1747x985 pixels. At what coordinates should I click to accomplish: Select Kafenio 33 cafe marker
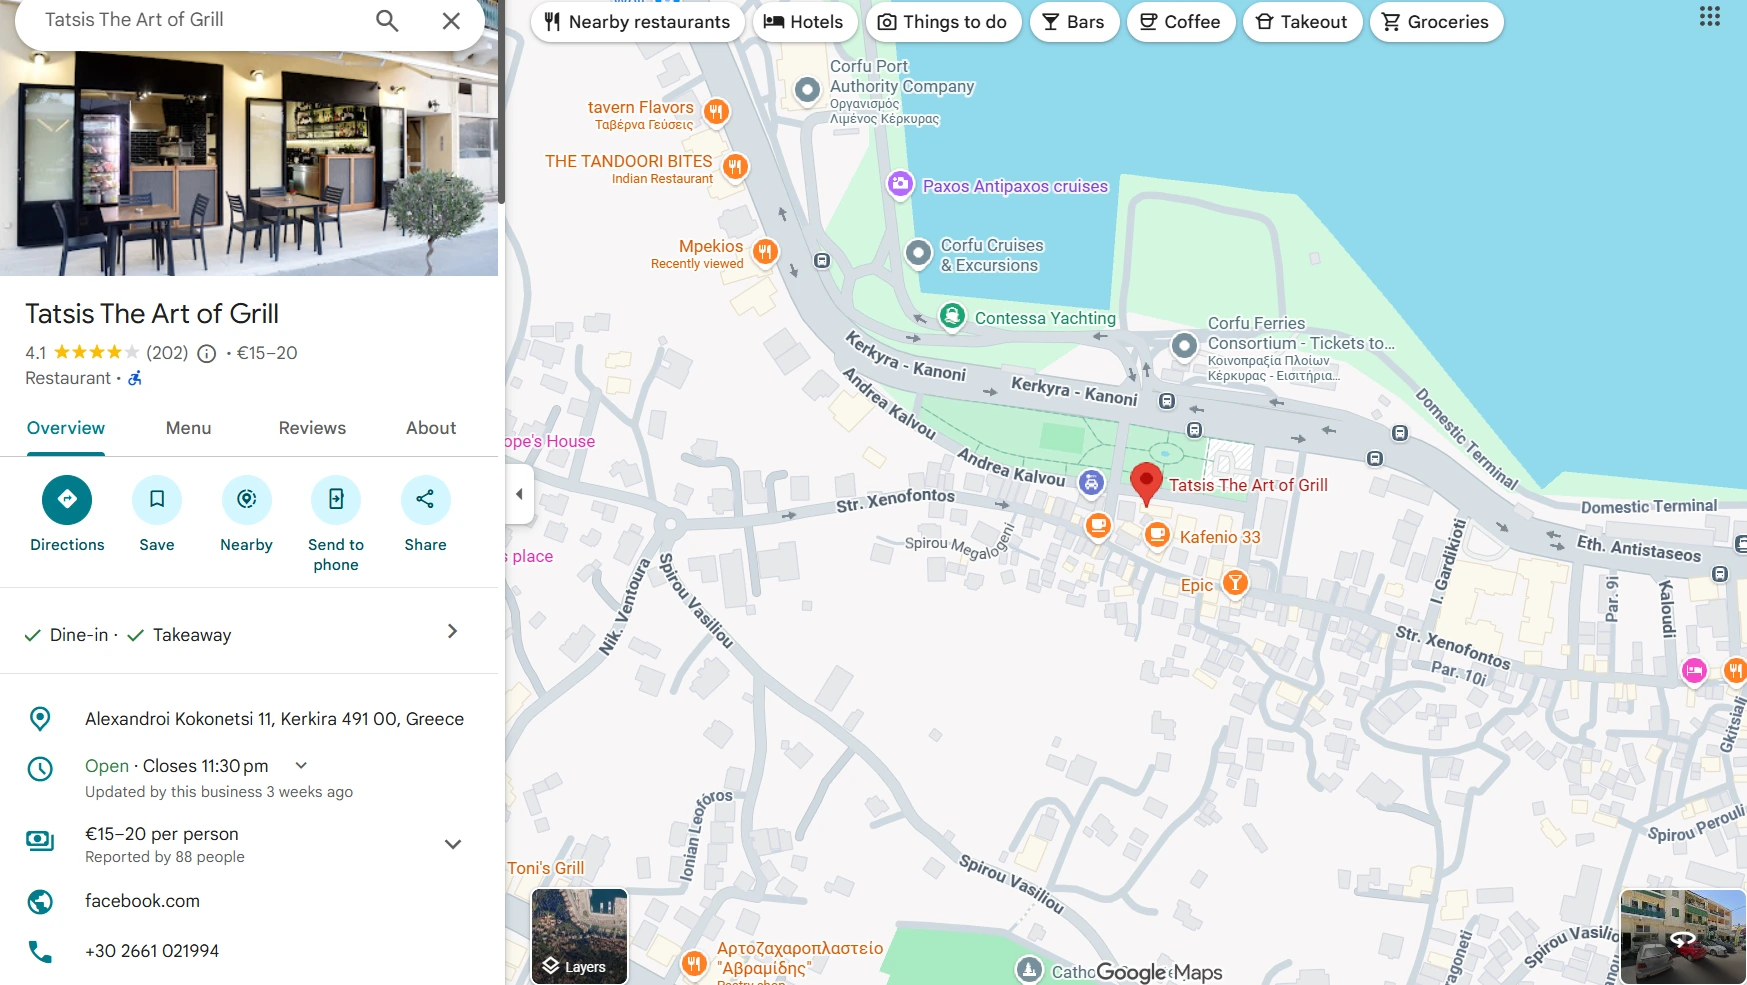coord(1157,535)
